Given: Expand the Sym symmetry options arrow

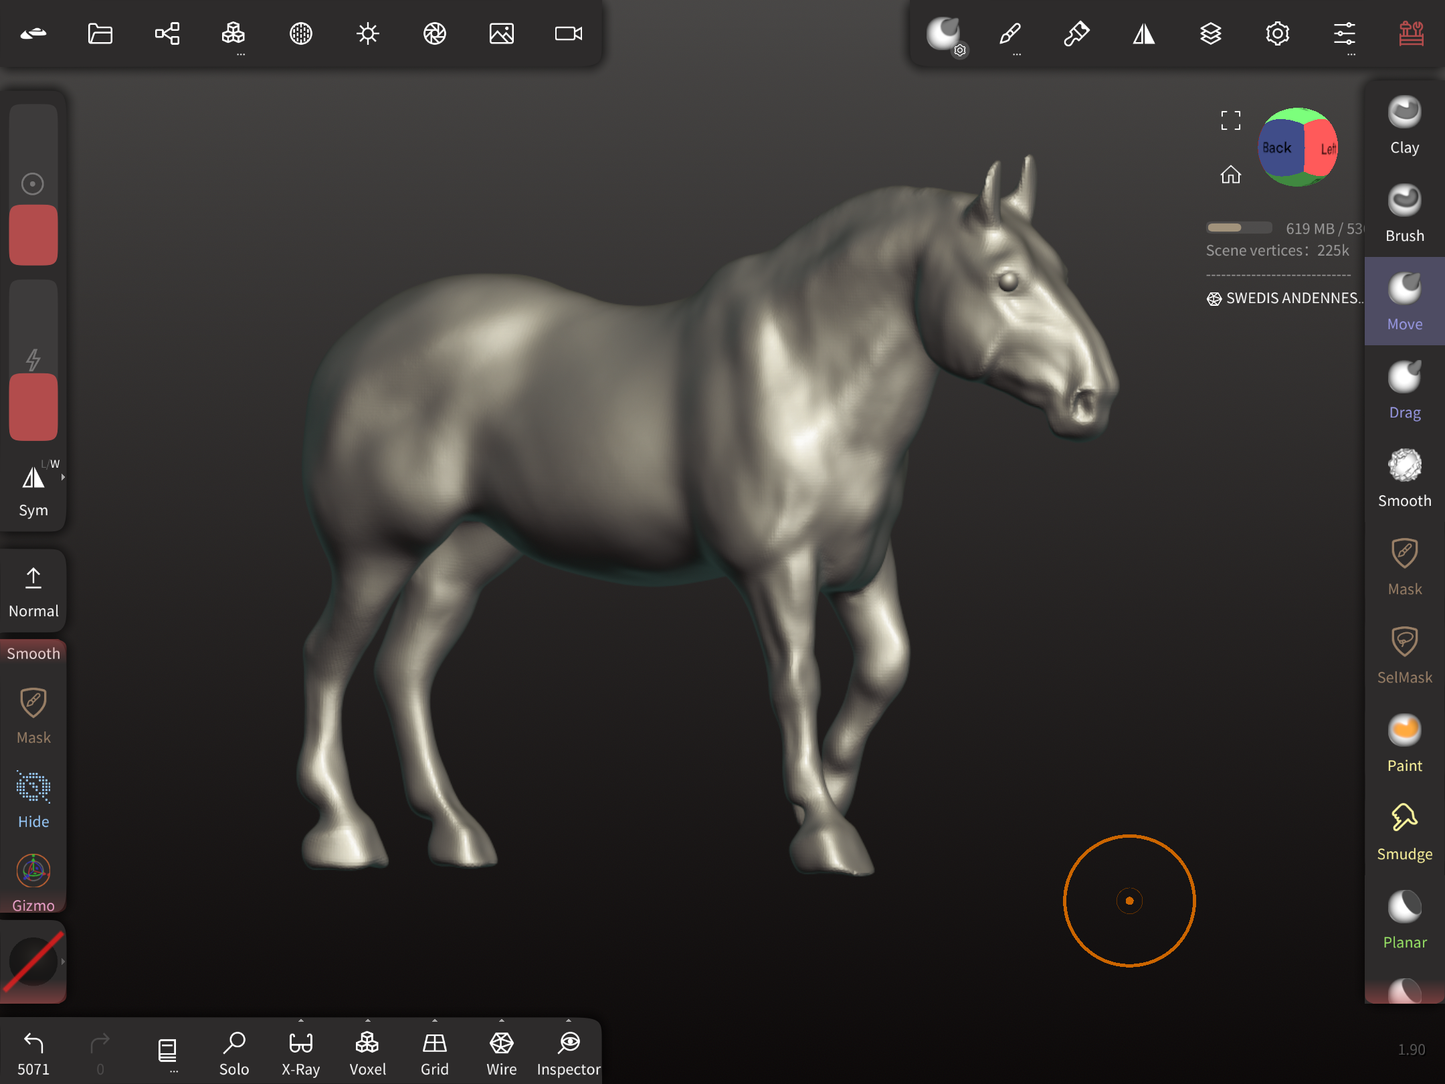Looking at the screenshot, I should [63, 478].
